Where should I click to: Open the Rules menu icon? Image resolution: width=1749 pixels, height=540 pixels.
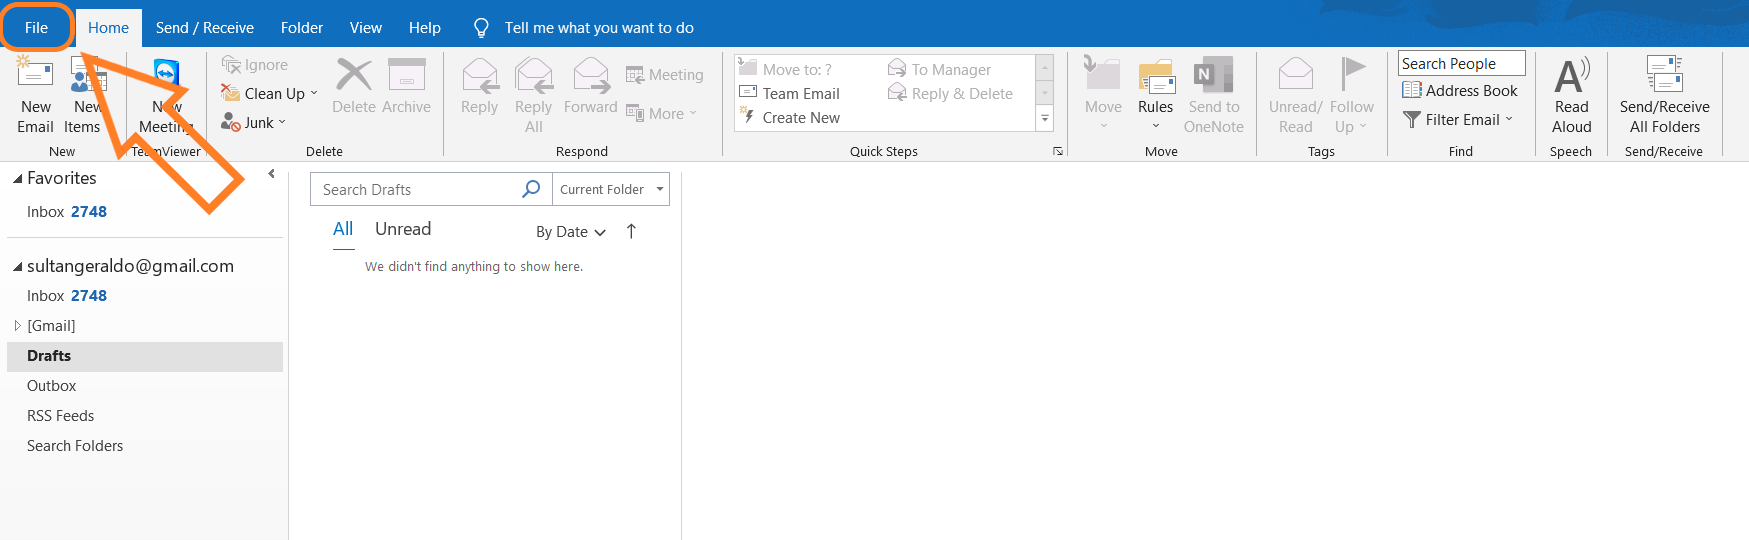point(1155,77)
